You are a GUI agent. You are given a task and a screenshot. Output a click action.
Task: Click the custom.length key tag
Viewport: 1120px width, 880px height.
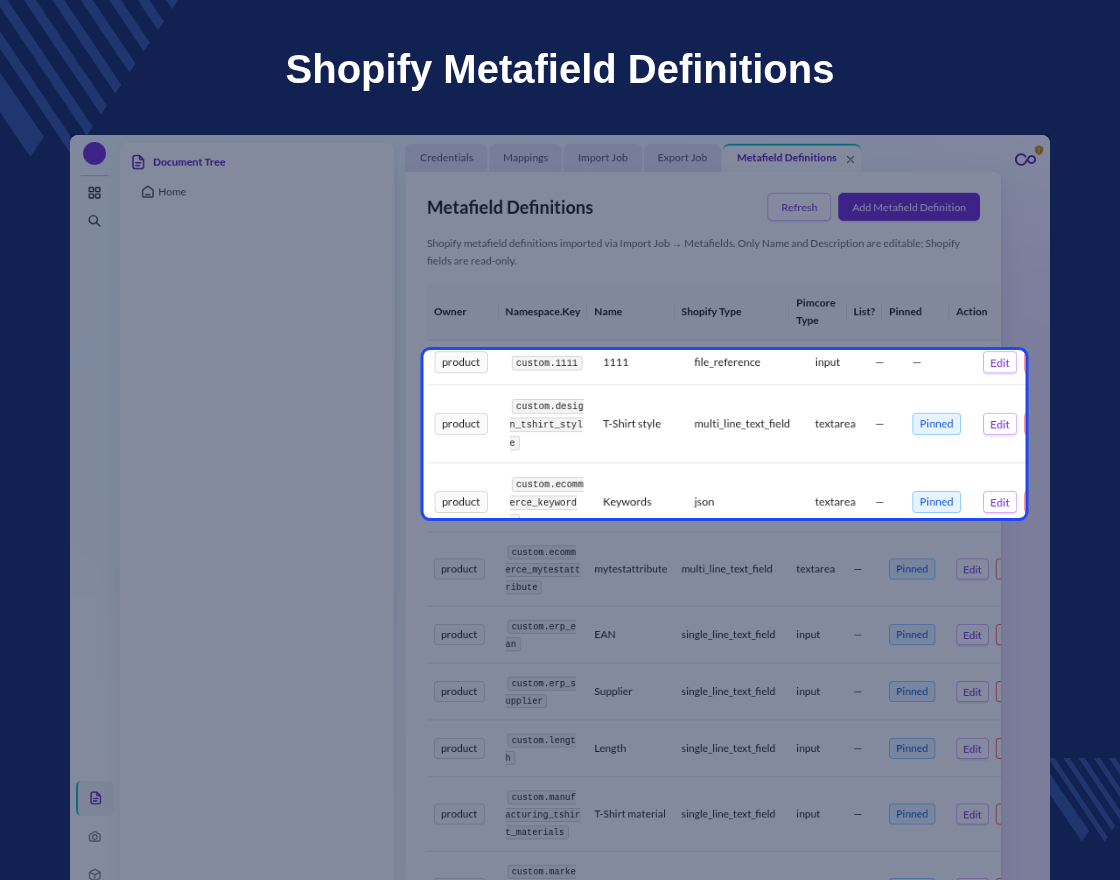(x=541, y=749)
